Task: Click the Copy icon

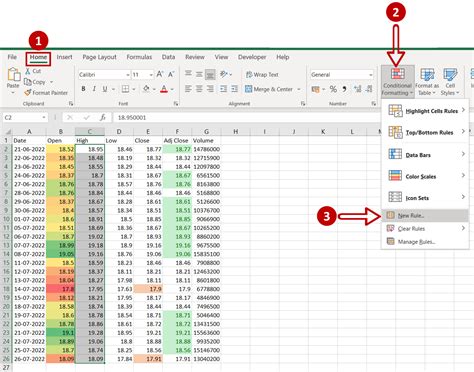Action: click(x=28, y=82)
